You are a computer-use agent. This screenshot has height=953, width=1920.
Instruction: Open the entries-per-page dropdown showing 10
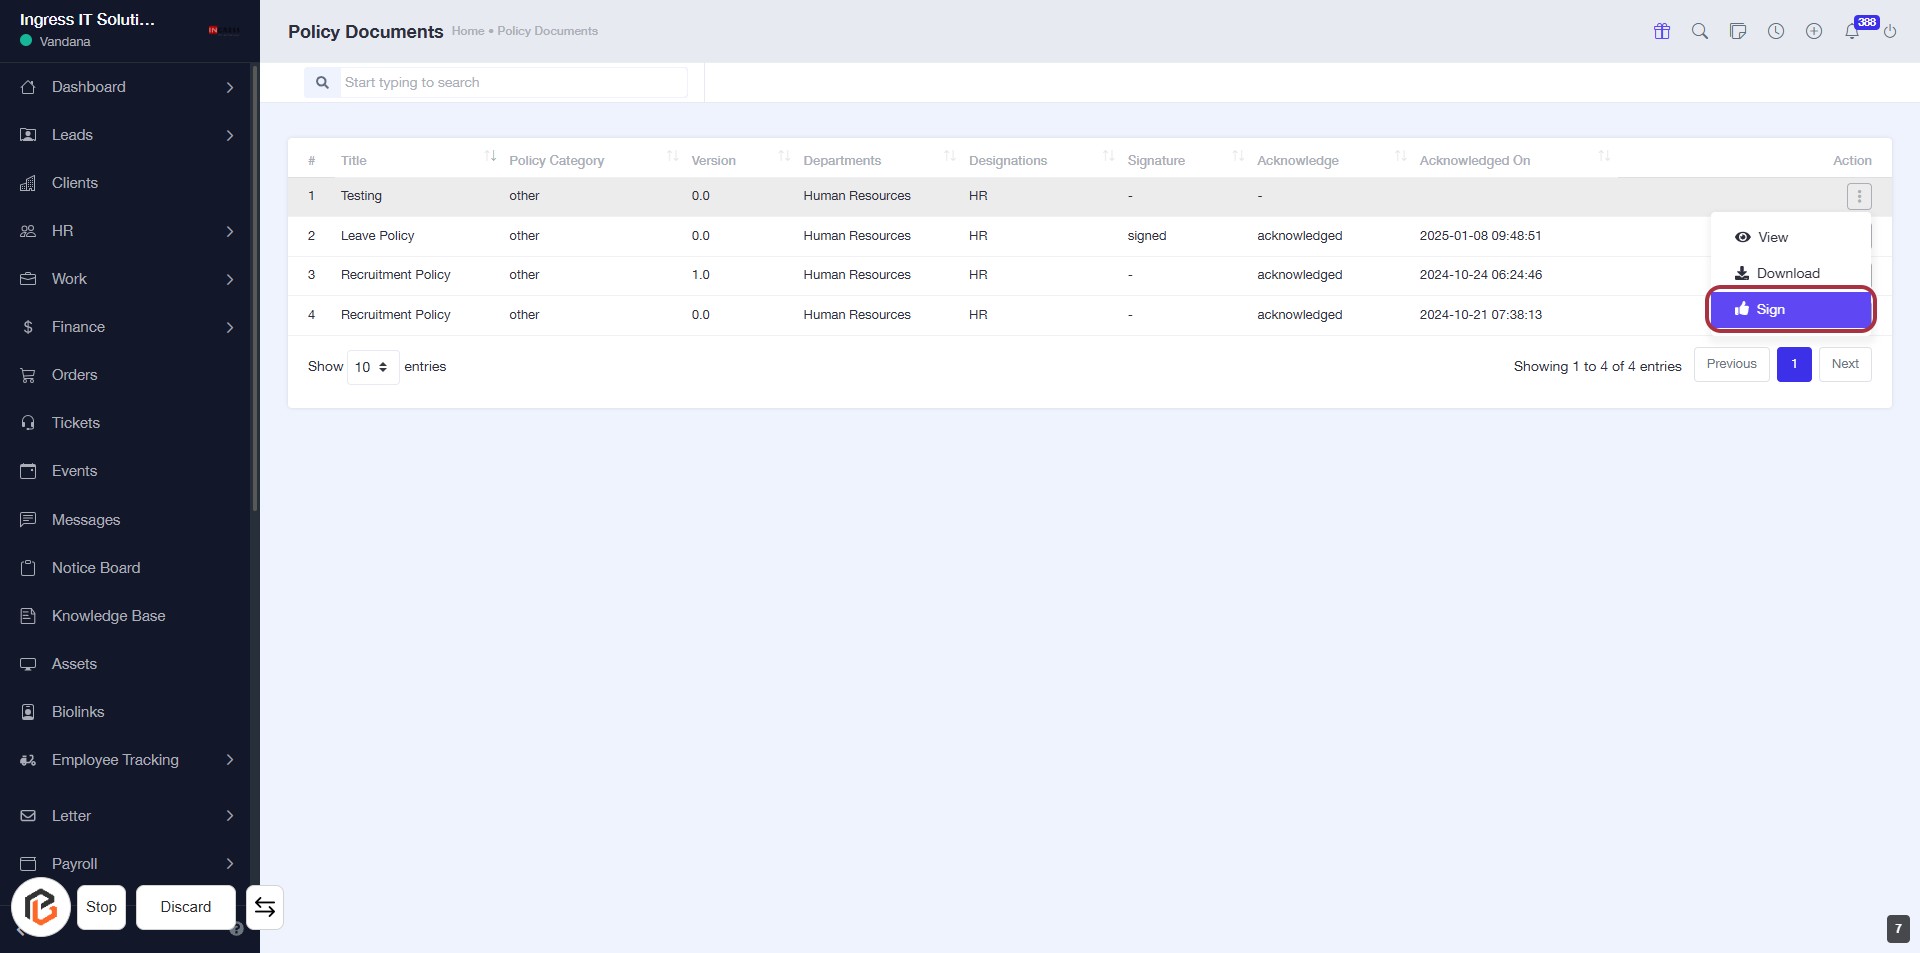372,367
